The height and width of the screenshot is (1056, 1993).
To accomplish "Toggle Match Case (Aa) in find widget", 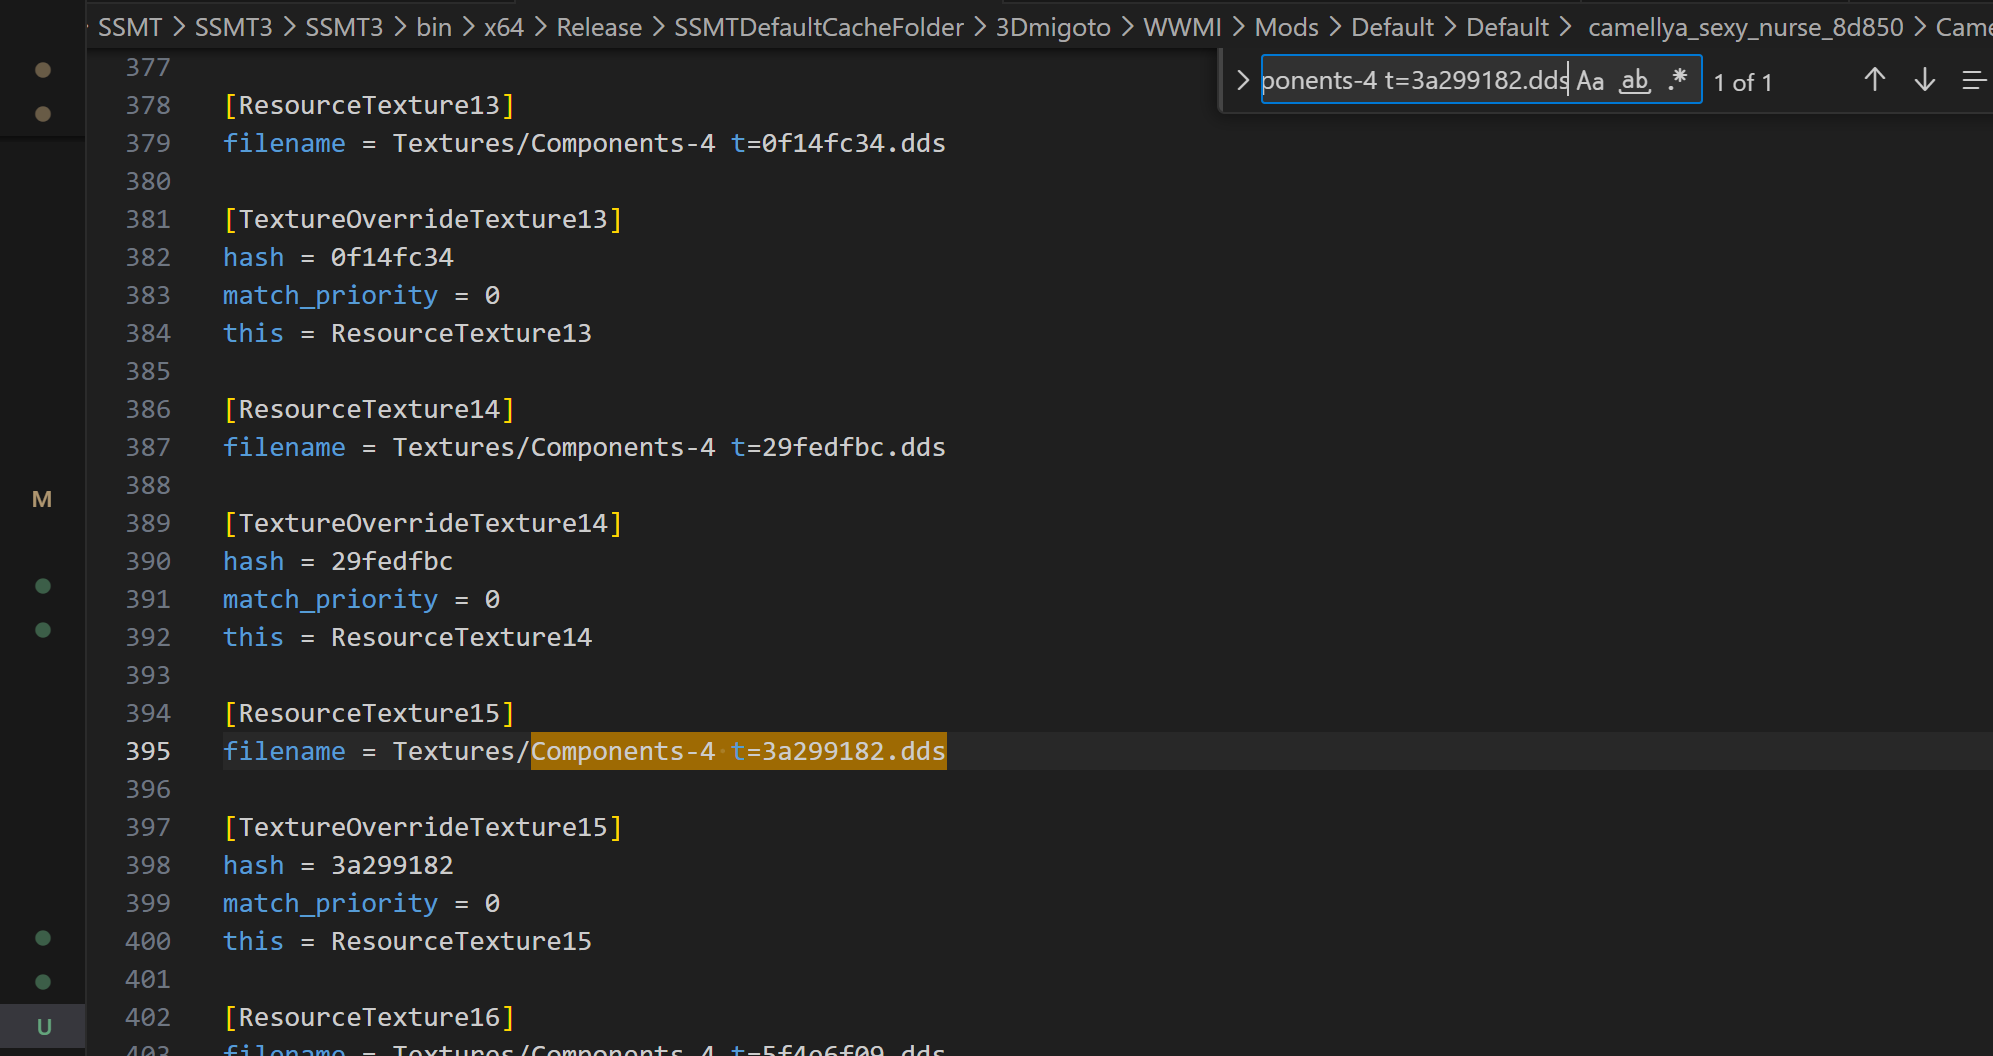I will (1590, 81).
